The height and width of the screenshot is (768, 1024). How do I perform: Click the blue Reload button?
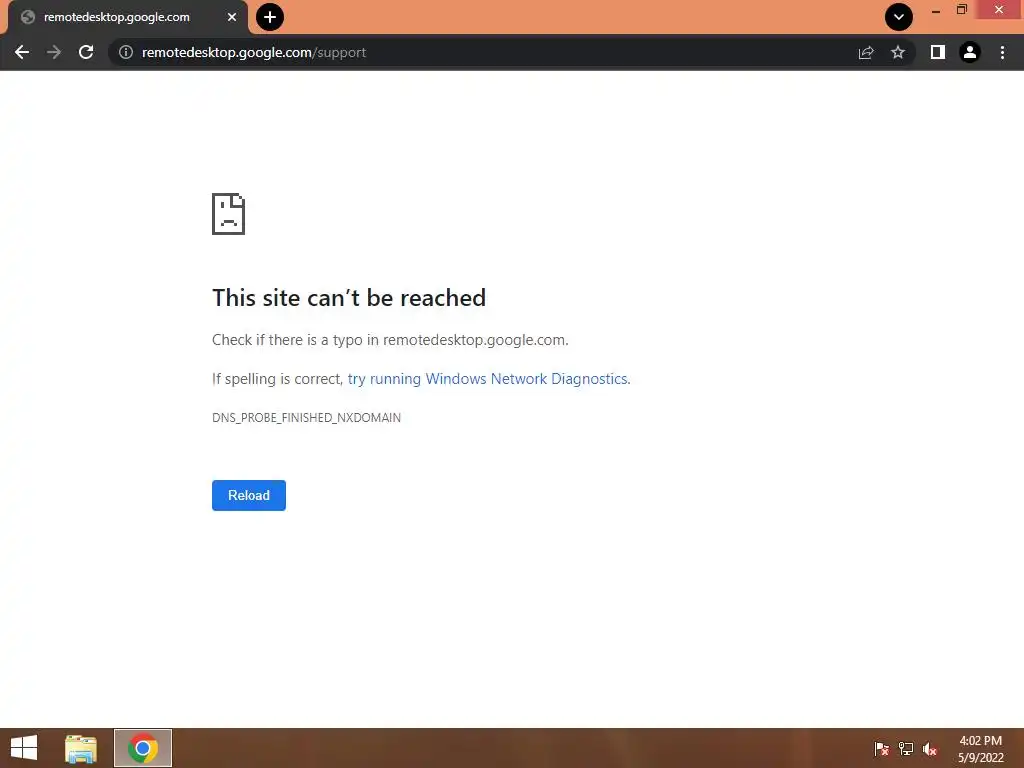pyautogui.click(x=249, y=495)
